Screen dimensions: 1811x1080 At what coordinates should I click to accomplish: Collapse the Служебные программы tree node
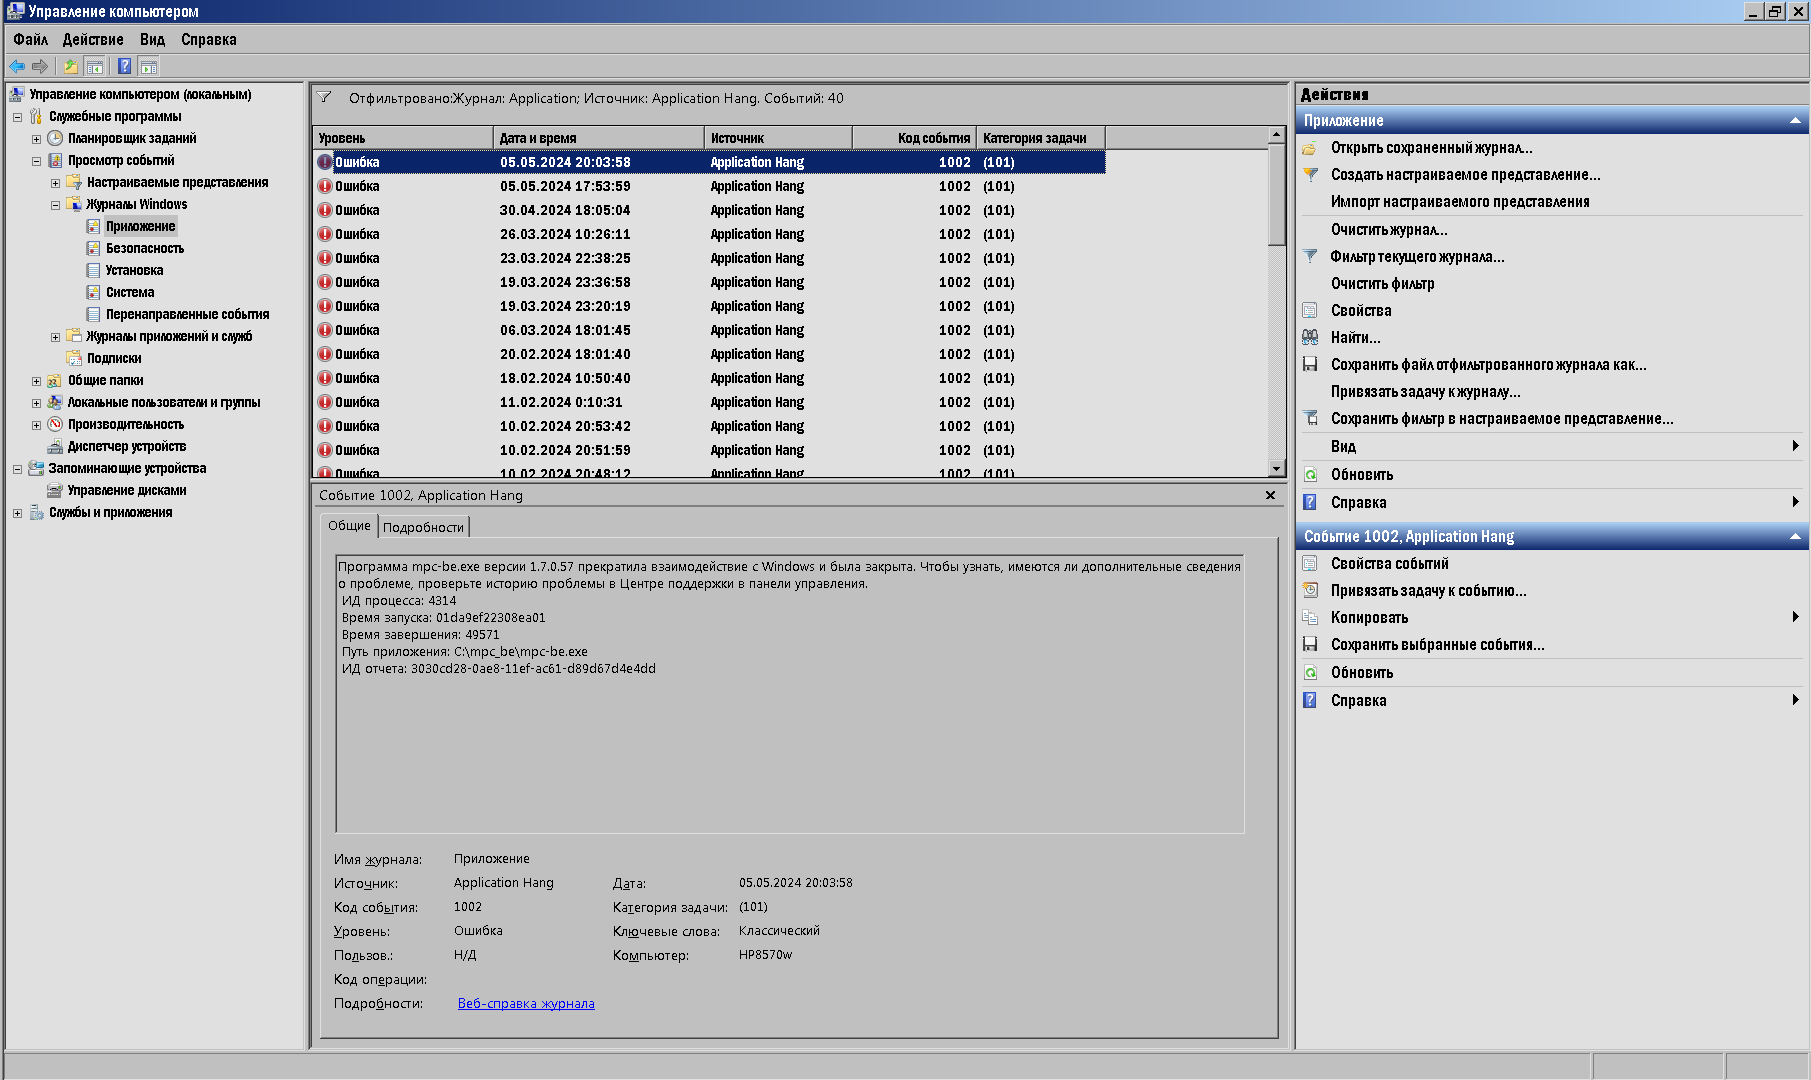coord(17,117)
